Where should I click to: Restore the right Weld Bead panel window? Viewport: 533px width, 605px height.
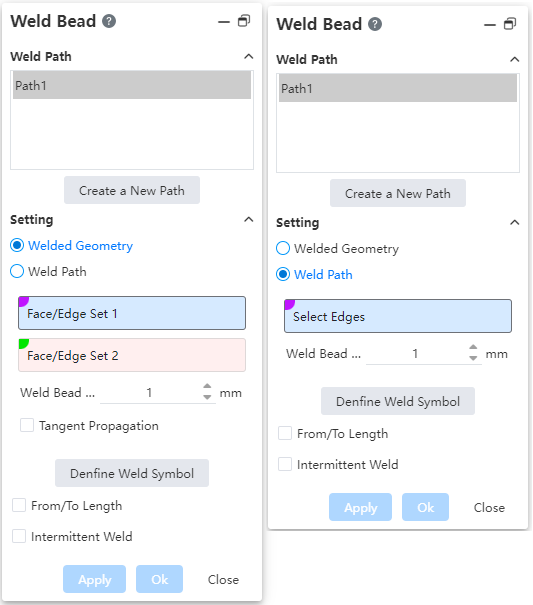click(x=510, y=24)
